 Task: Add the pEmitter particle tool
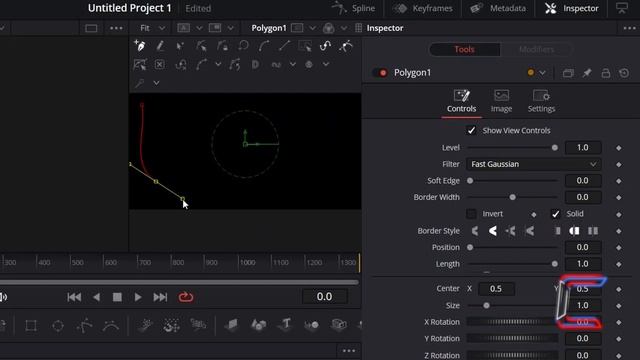coord(145,325)
